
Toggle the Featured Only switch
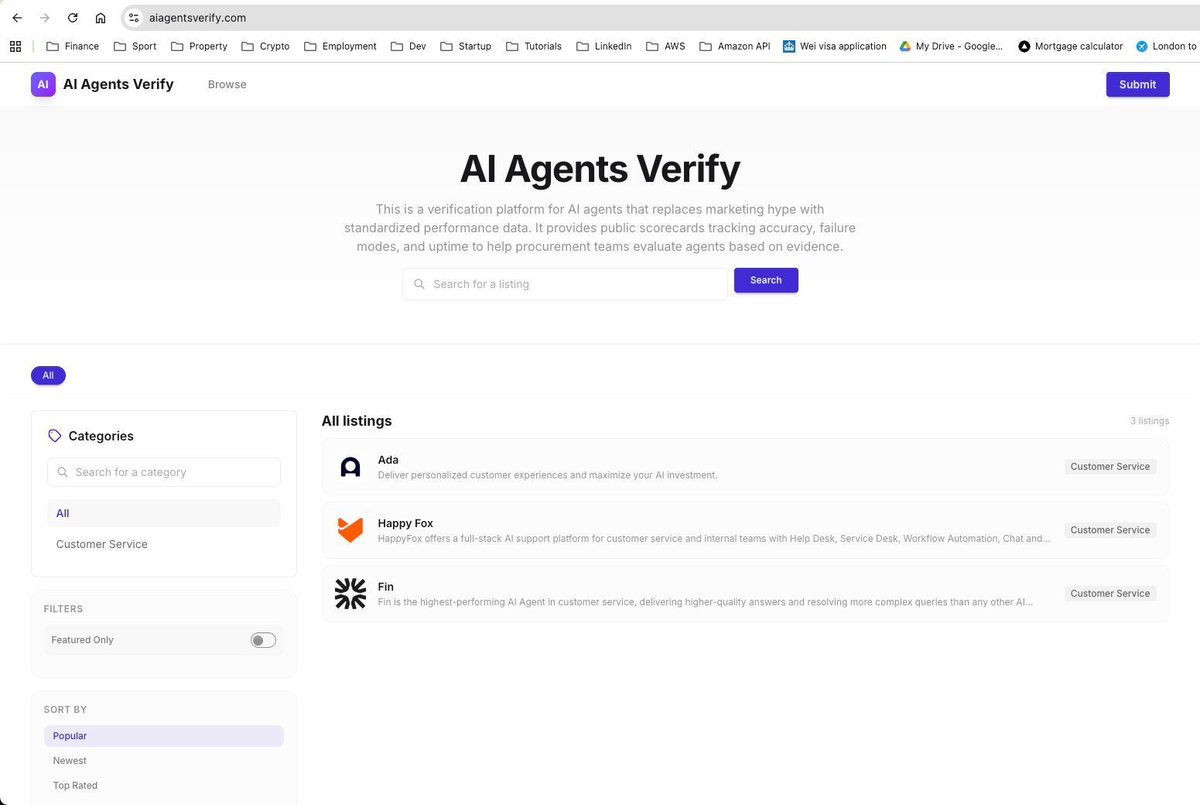[x=263, y=640]
